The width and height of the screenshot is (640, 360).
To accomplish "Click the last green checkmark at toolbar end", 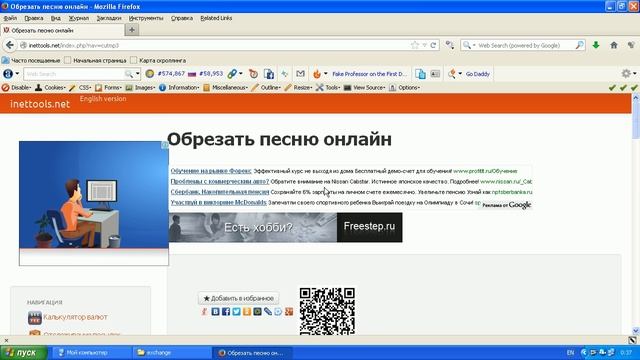I will [x=633, y=87].
